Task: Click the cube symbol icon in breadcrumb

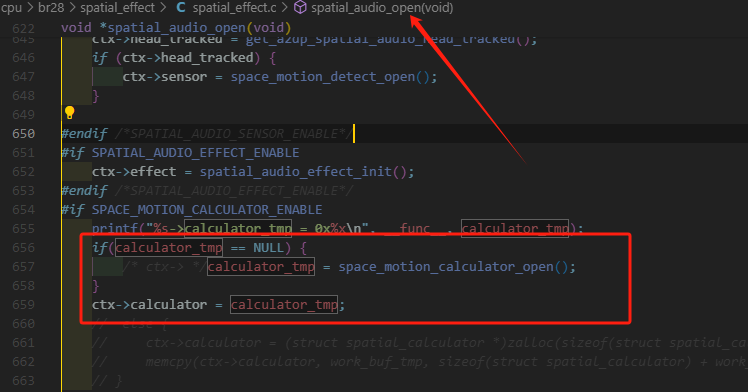Action: coord(300,8)
